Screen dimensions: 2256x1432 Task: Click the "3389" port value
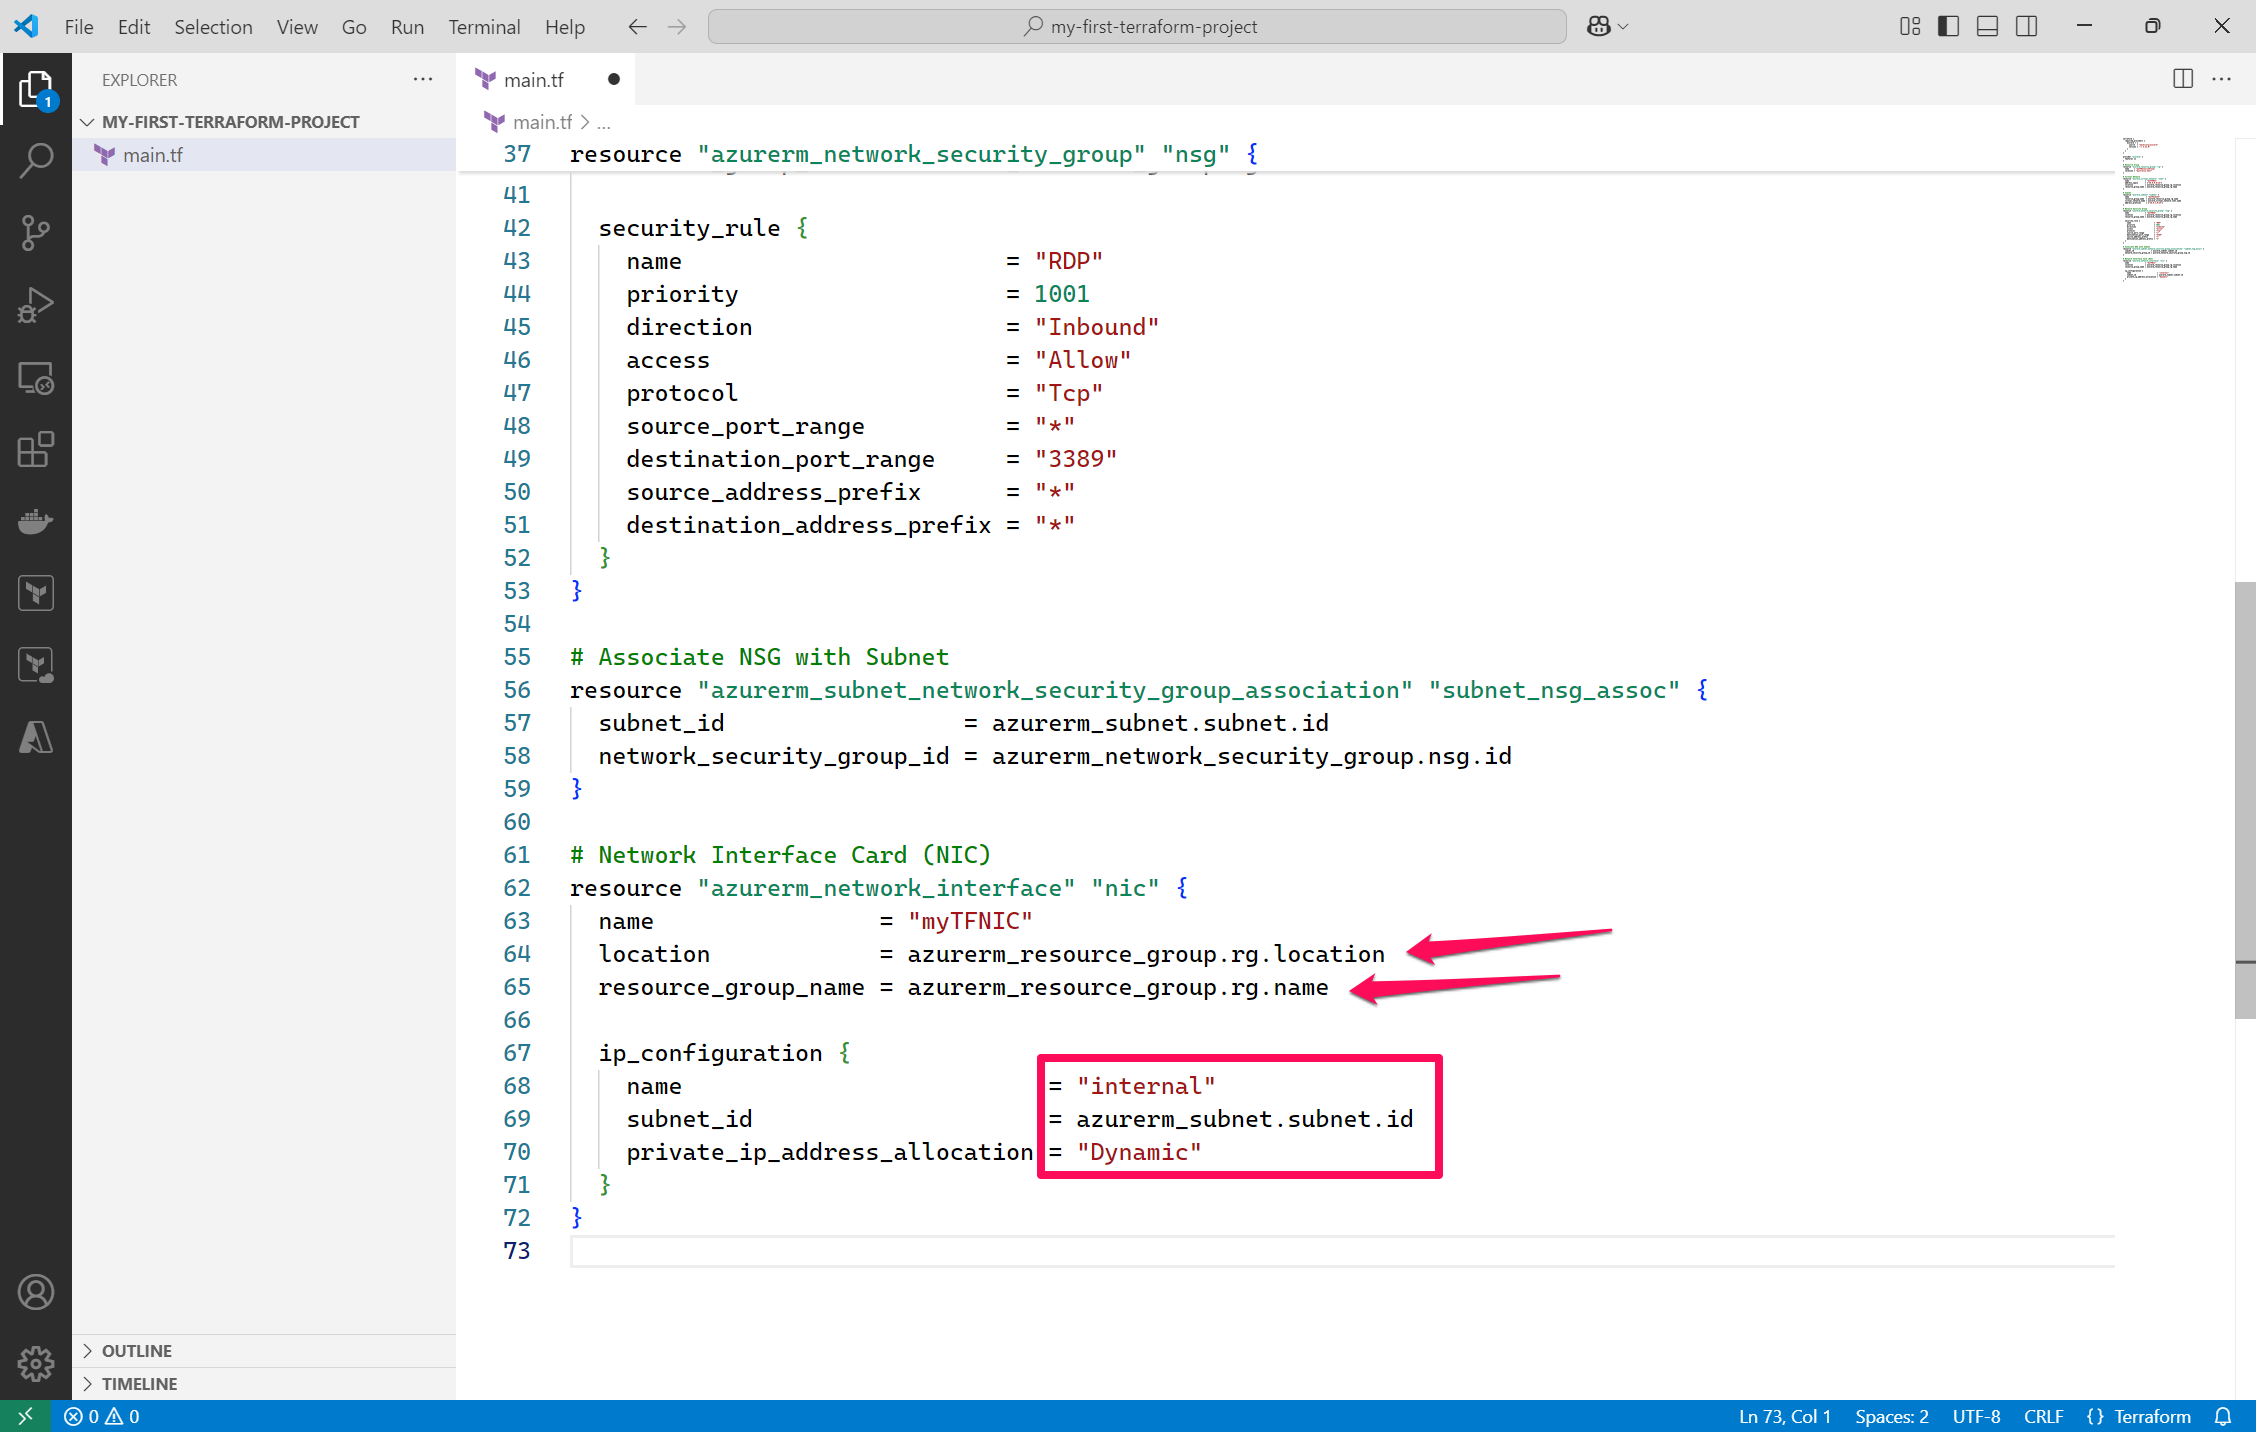pos(1076,459)
